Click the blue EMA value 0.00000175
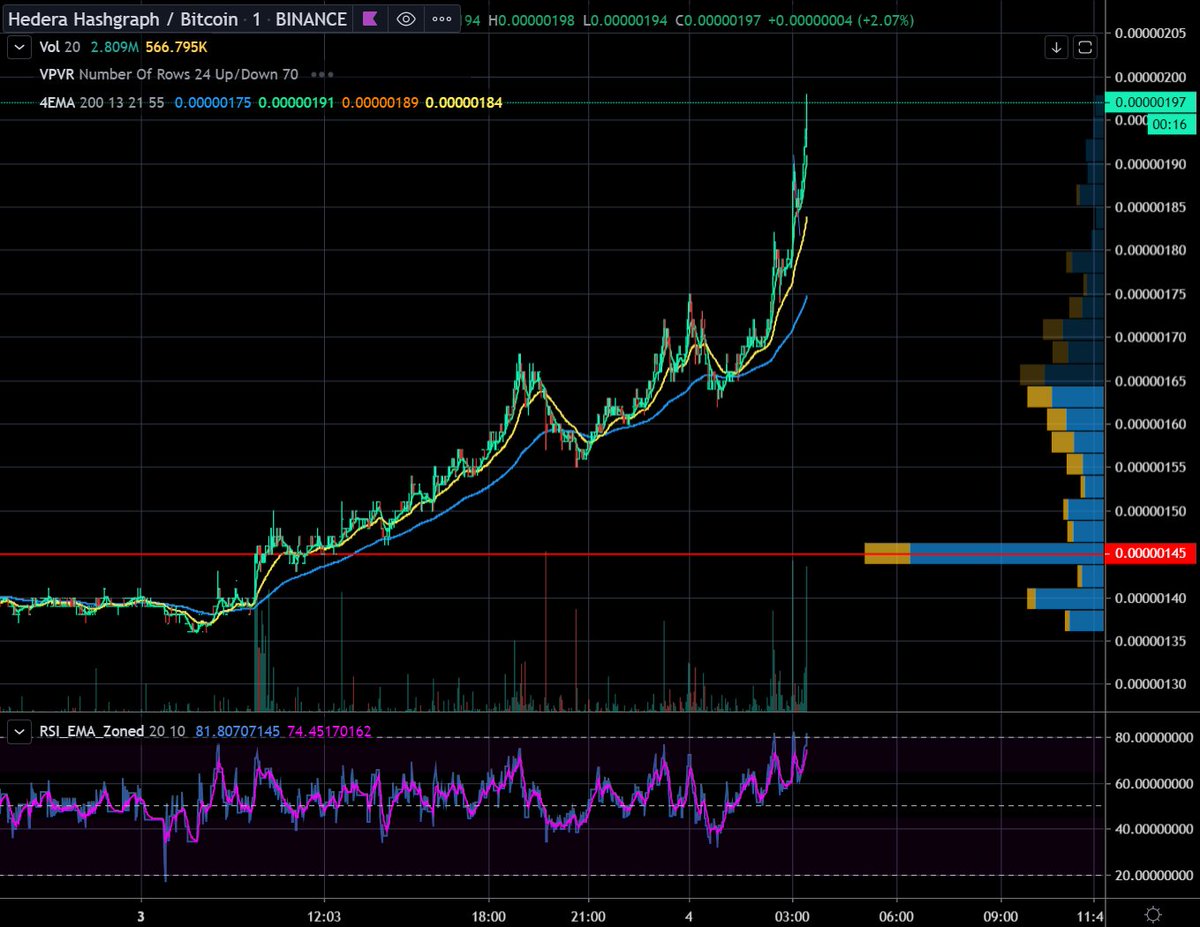Screen dimensions: 1200x927 click(215, 102)
